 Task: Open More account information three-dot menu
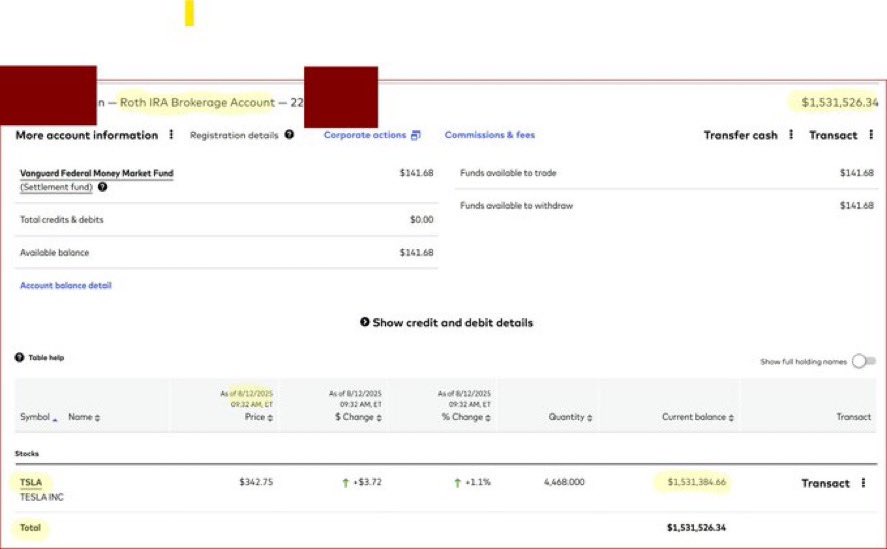(x=171, y=135)
